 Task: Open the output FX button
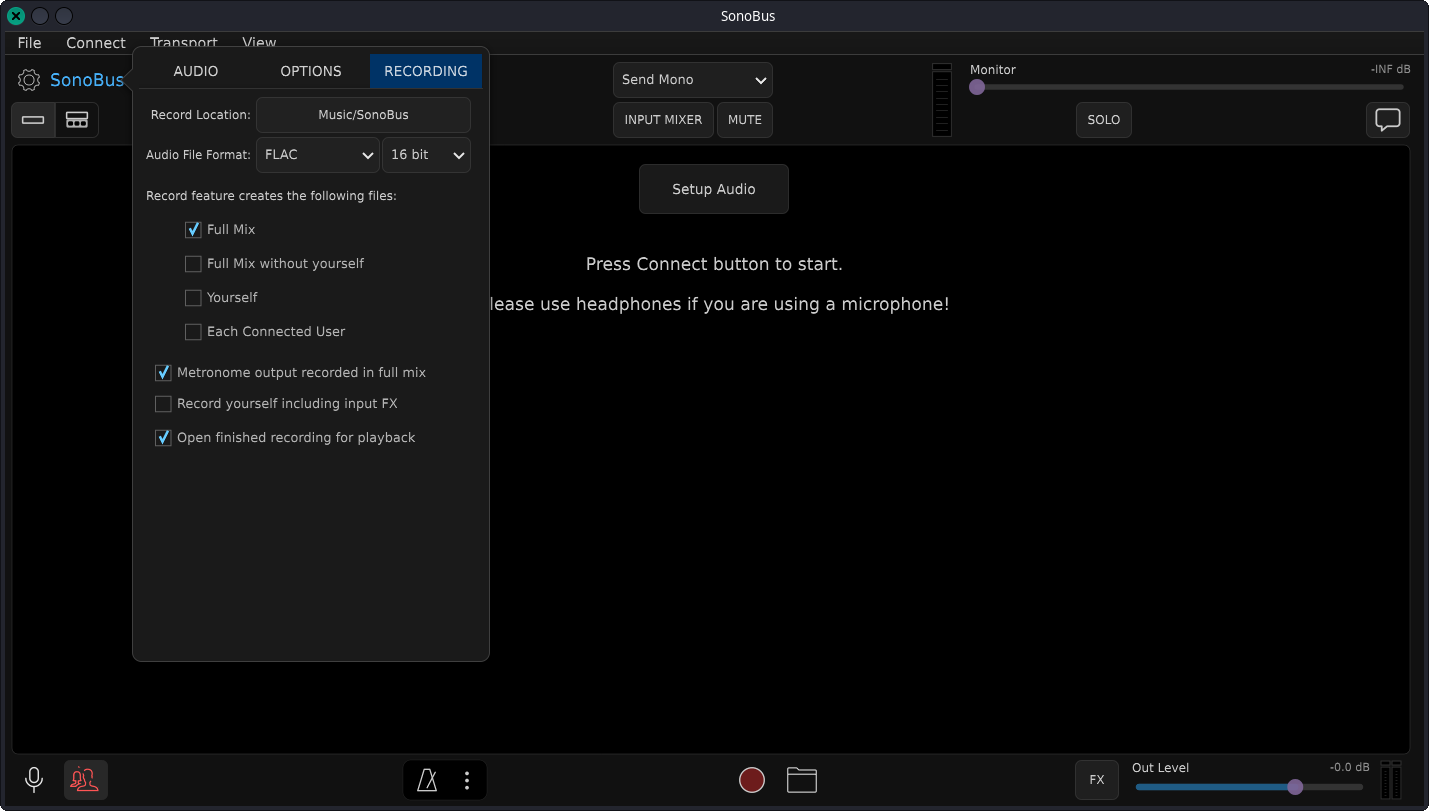pos(1097,780)
